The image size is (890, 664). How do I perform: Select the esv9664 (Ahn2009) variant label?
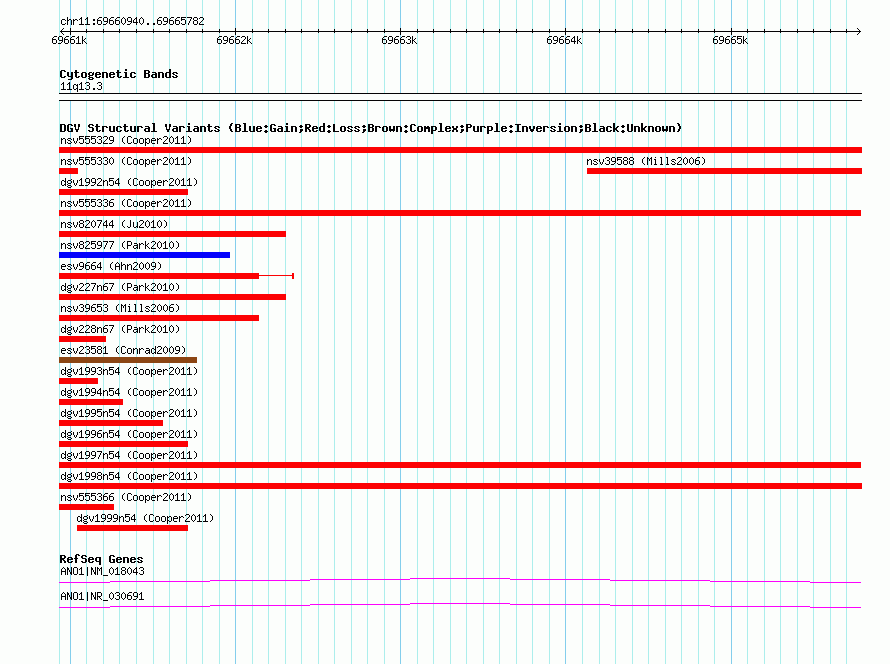pos(111,266)
